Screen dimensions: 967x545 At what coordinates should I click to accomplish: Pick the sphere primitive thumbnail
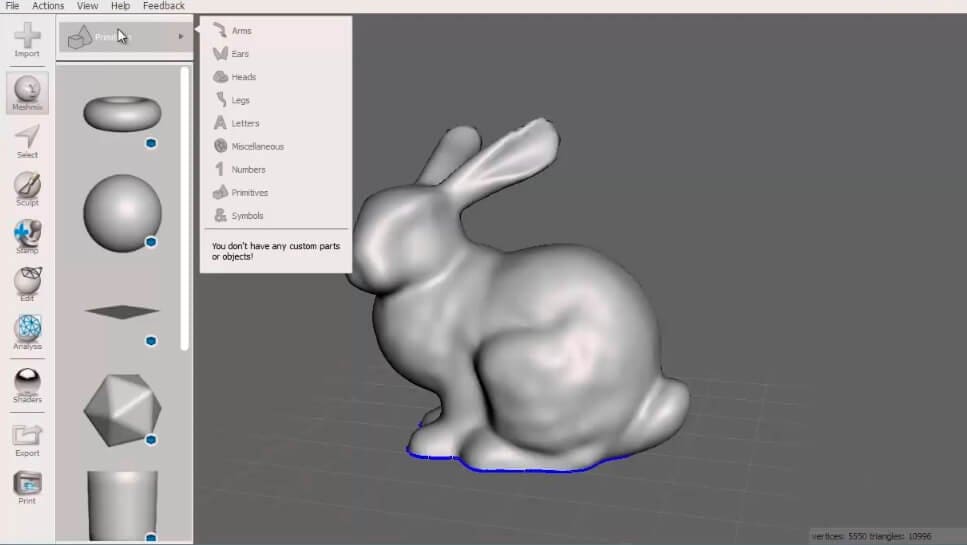pos(122,213)
